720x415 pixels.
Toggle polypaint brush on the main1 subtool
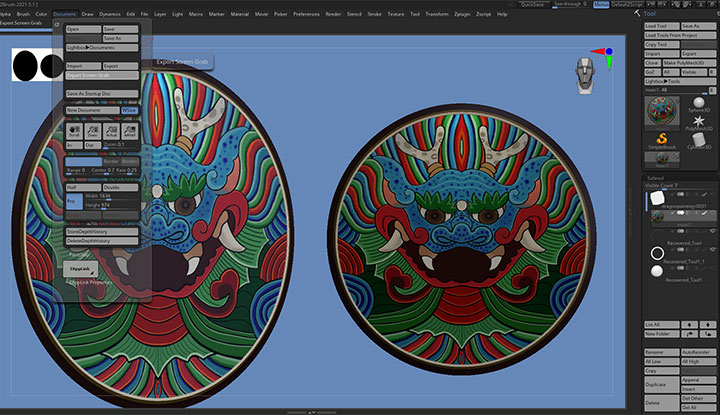(704, 213)
